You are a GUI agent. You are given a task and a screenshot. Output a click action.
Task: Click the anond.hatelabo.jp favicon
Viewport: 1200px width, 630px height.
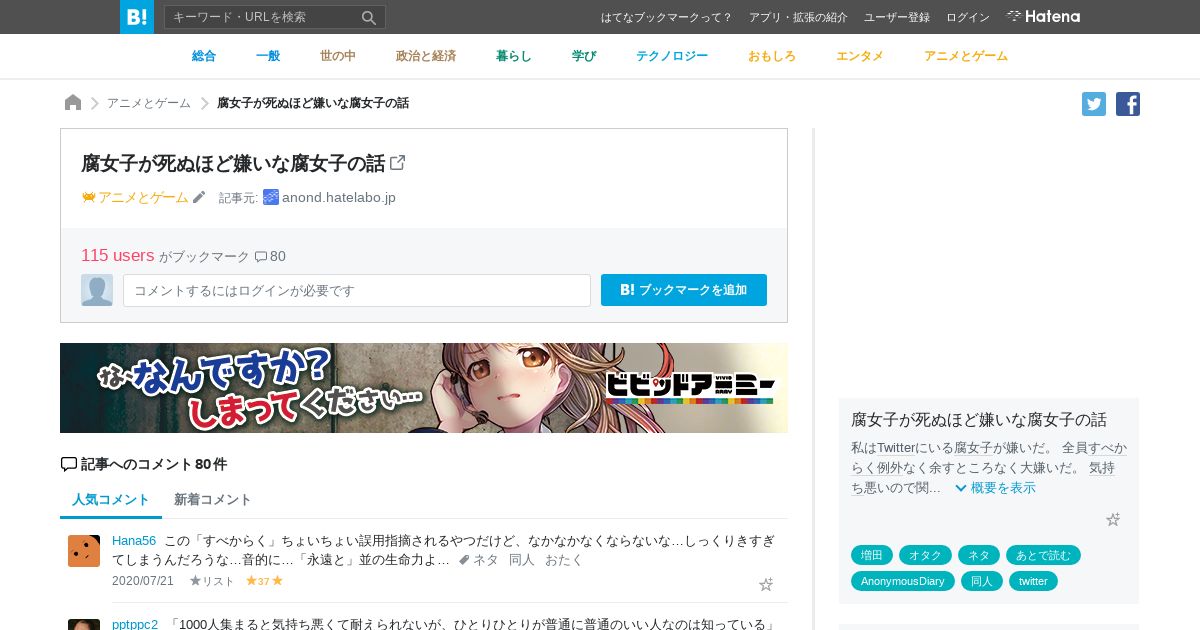tap(271, 197)
